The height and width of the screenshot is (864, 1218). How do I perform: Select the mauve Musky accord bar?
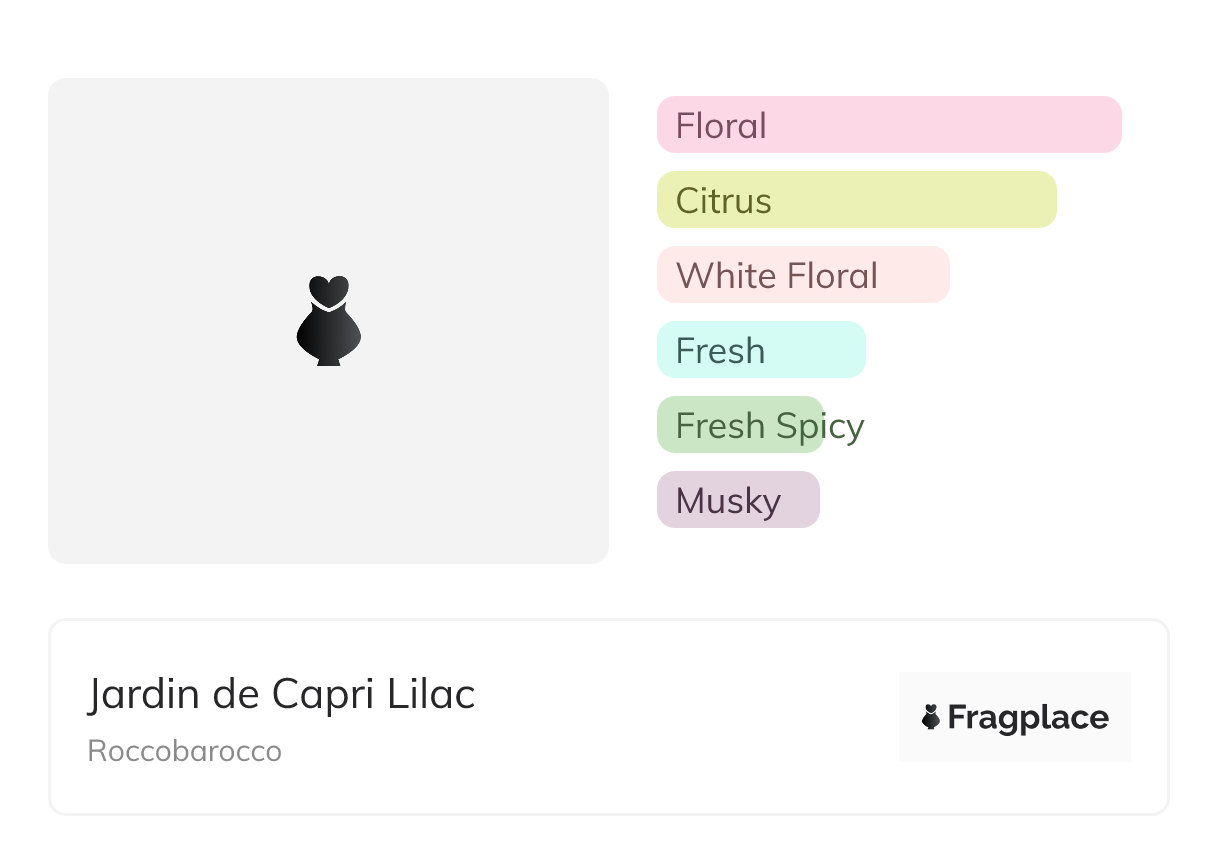tap(800, 500)
